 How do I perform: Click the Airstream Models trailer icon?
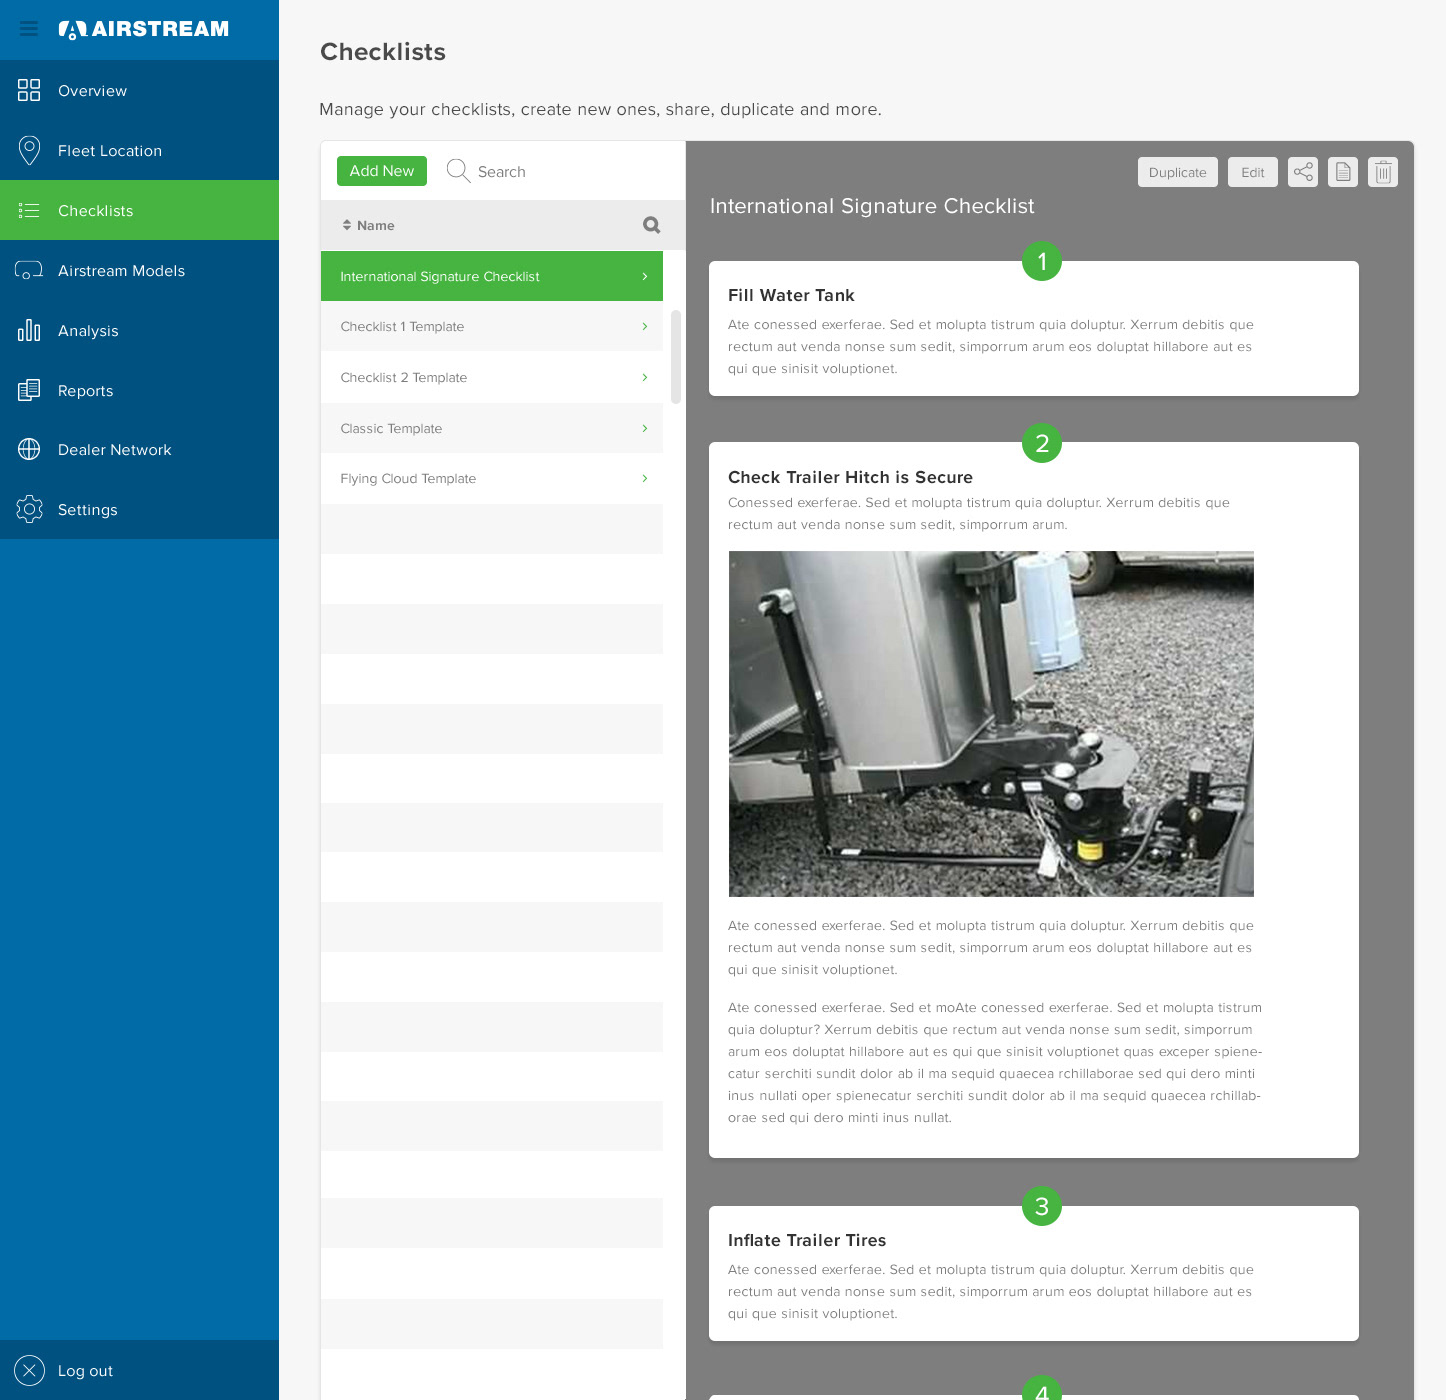tap(29, 270)
